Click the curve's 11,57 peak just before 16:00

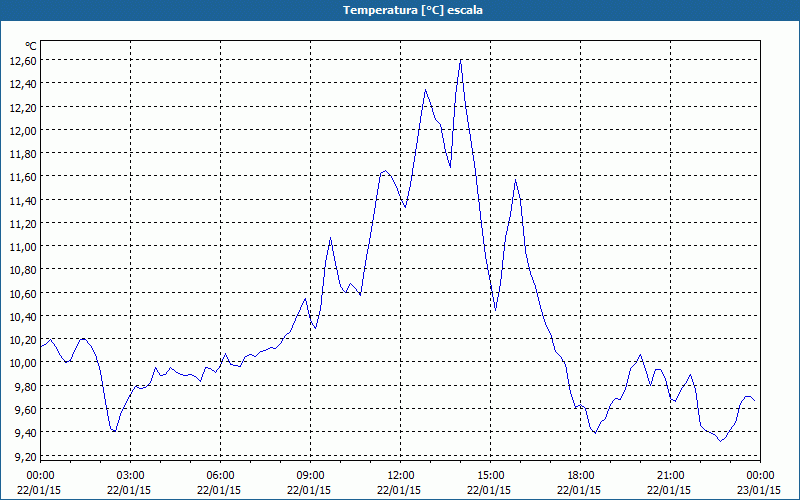pos(516,180)
